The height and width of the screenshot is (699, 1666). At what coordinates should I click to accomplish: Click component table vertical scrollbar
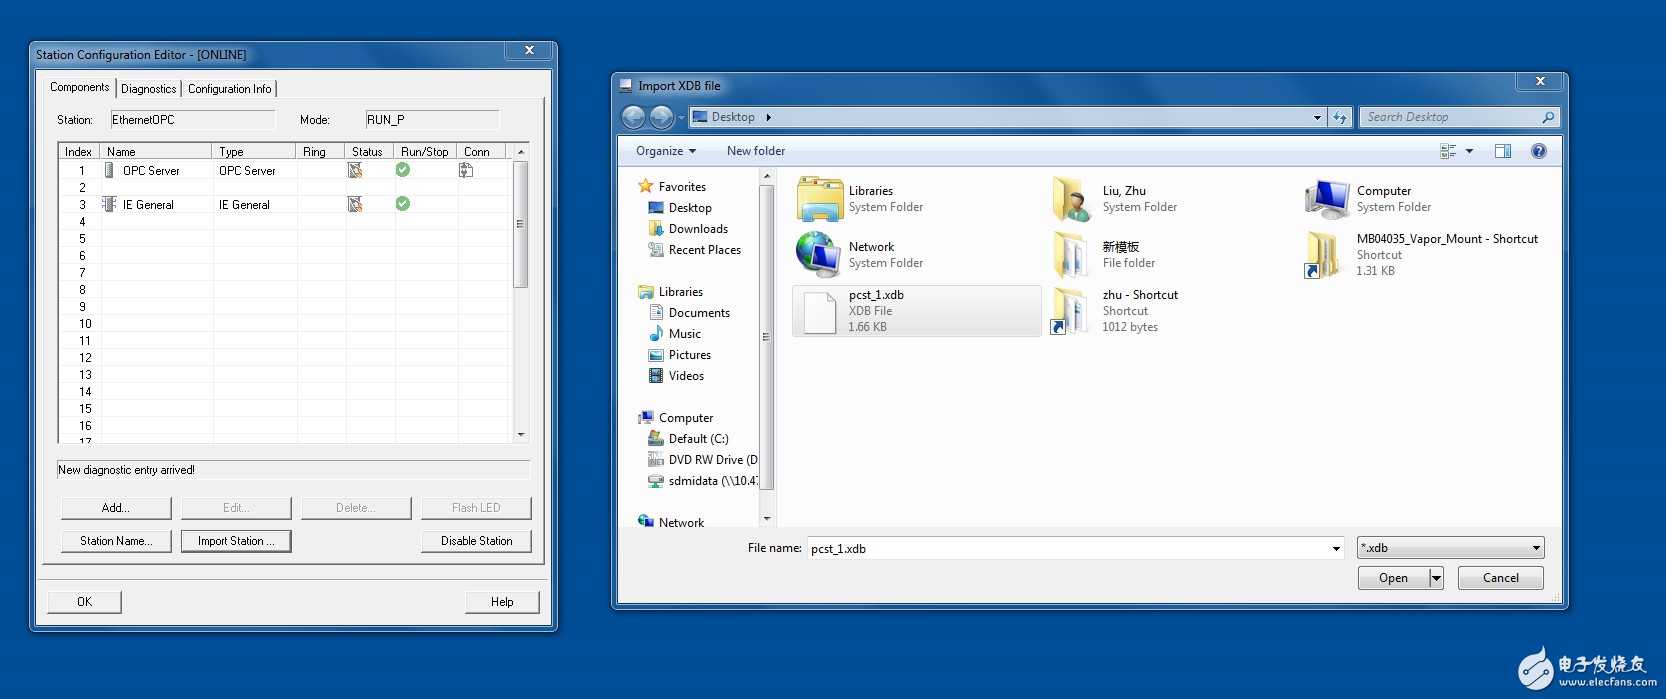520,294
